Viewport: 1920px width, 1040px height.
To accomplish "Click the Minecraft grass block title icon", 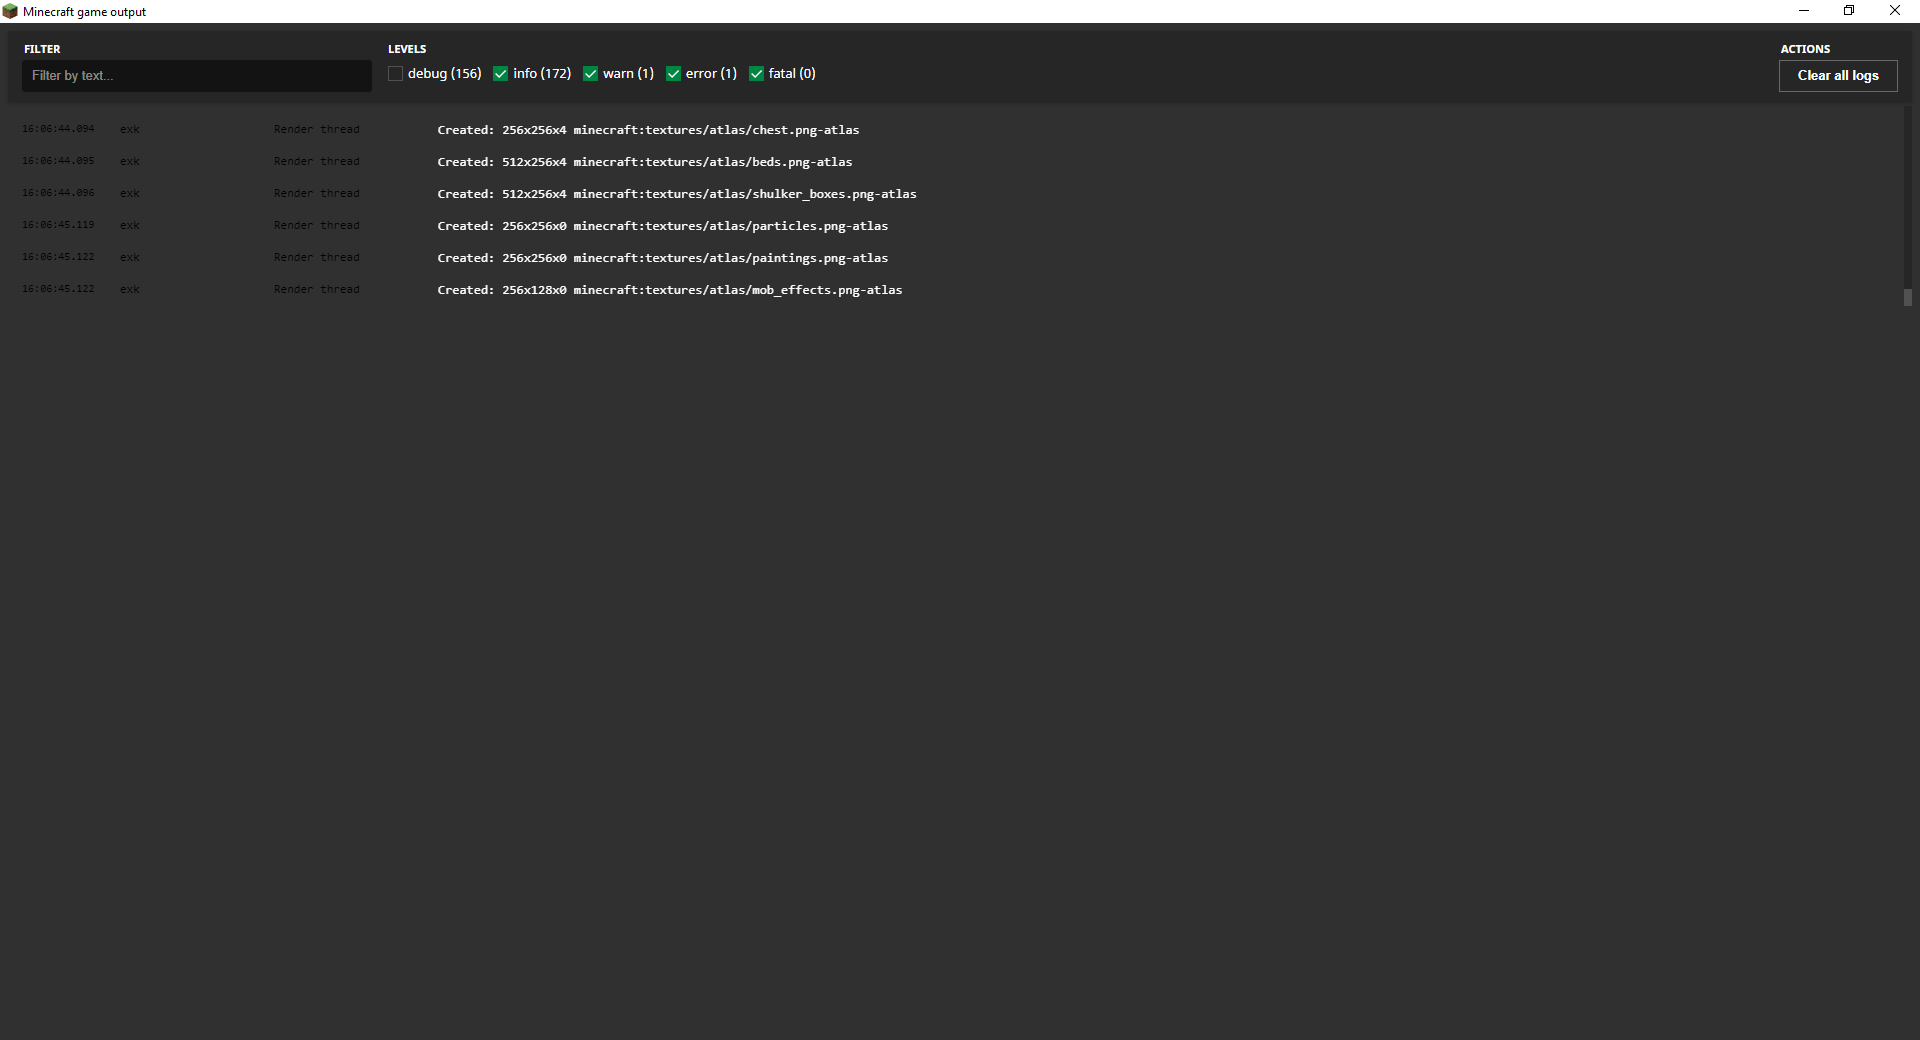I will 10,11.
